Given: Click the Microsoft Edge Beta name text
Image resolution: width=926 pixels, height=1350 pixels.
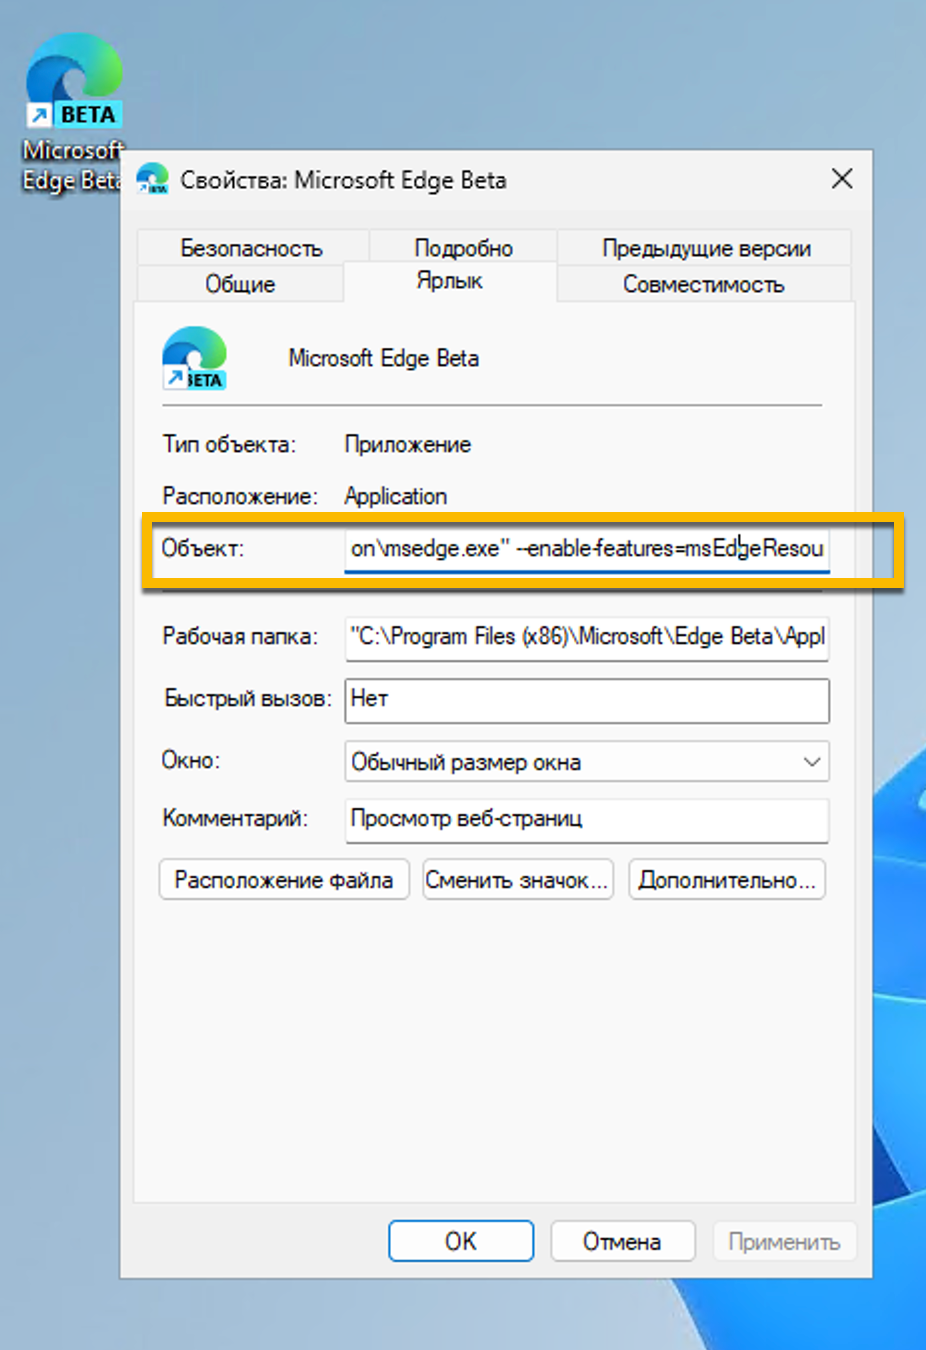Looking at the screenshot, I should pyautogui.click(x=384, y=358).
